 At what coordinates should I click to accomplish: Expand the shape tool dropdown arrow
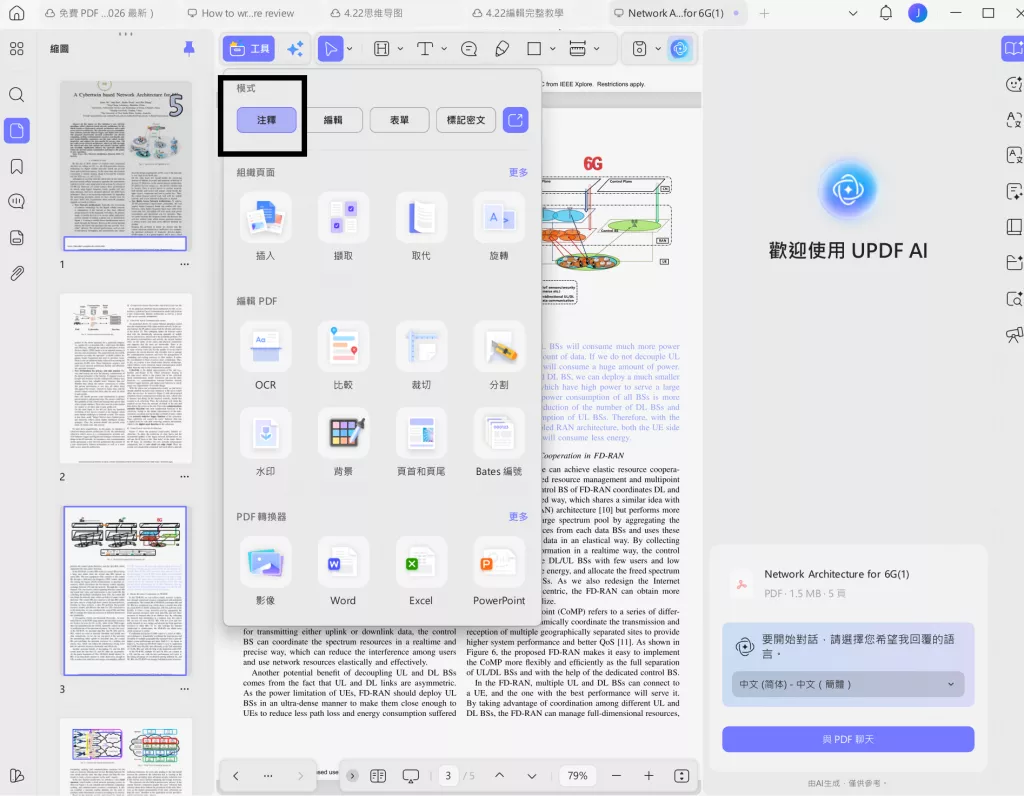click(552, 49)
